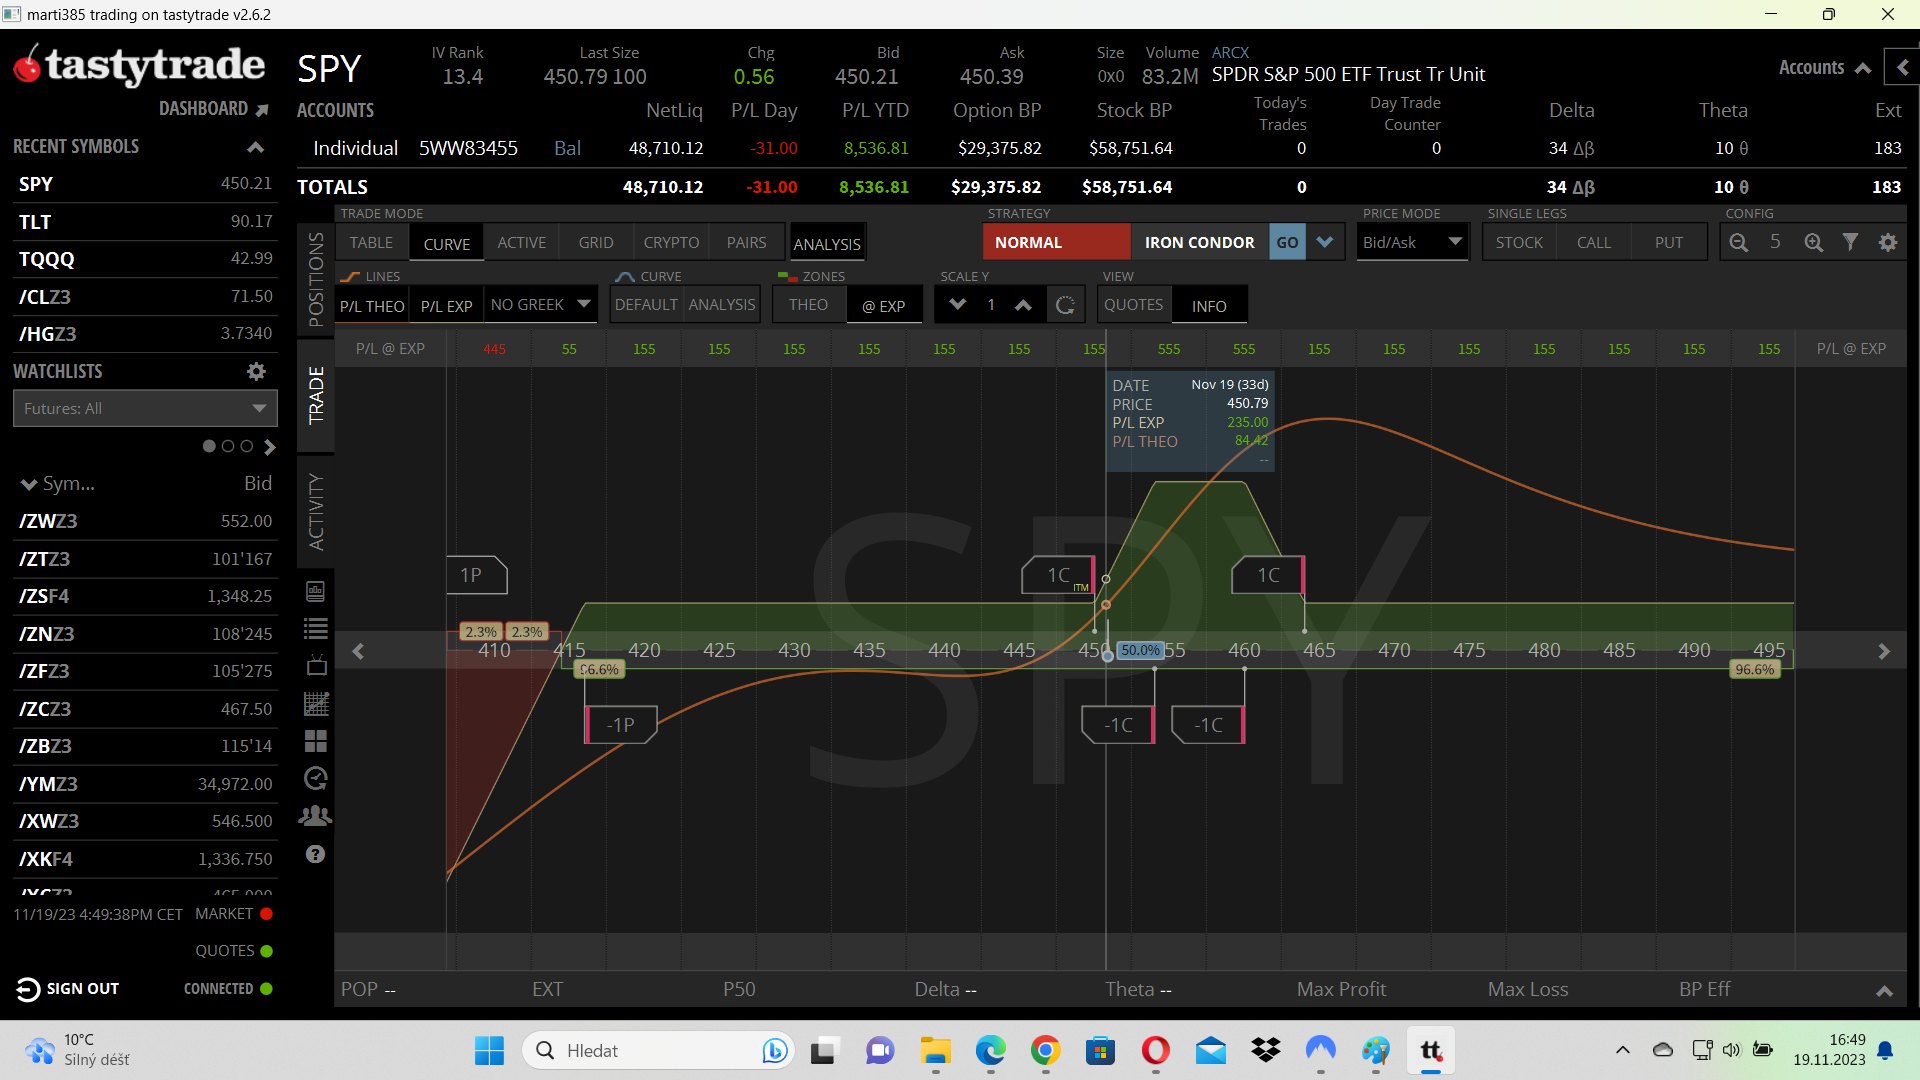Image resolution: width=1920 pixels, height=1080 pixels.
Task: Open the Windows Start menu
Action: [x=489, y=1051]
